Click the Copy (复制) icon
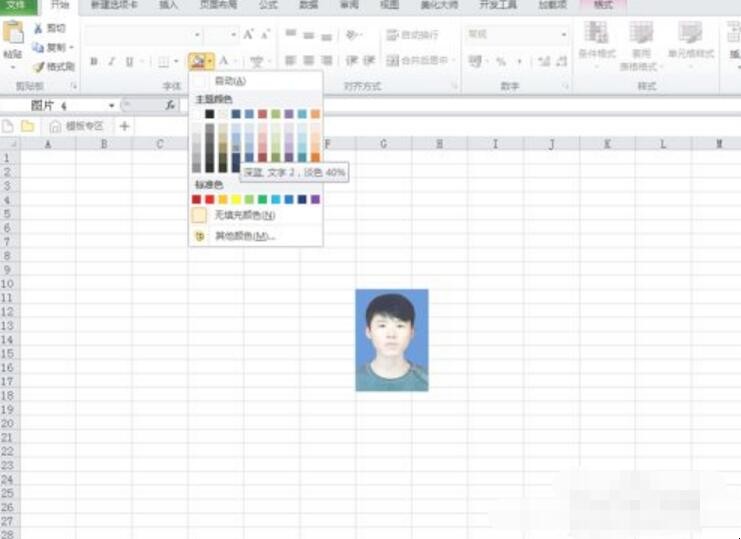 (x=38, y=47)
